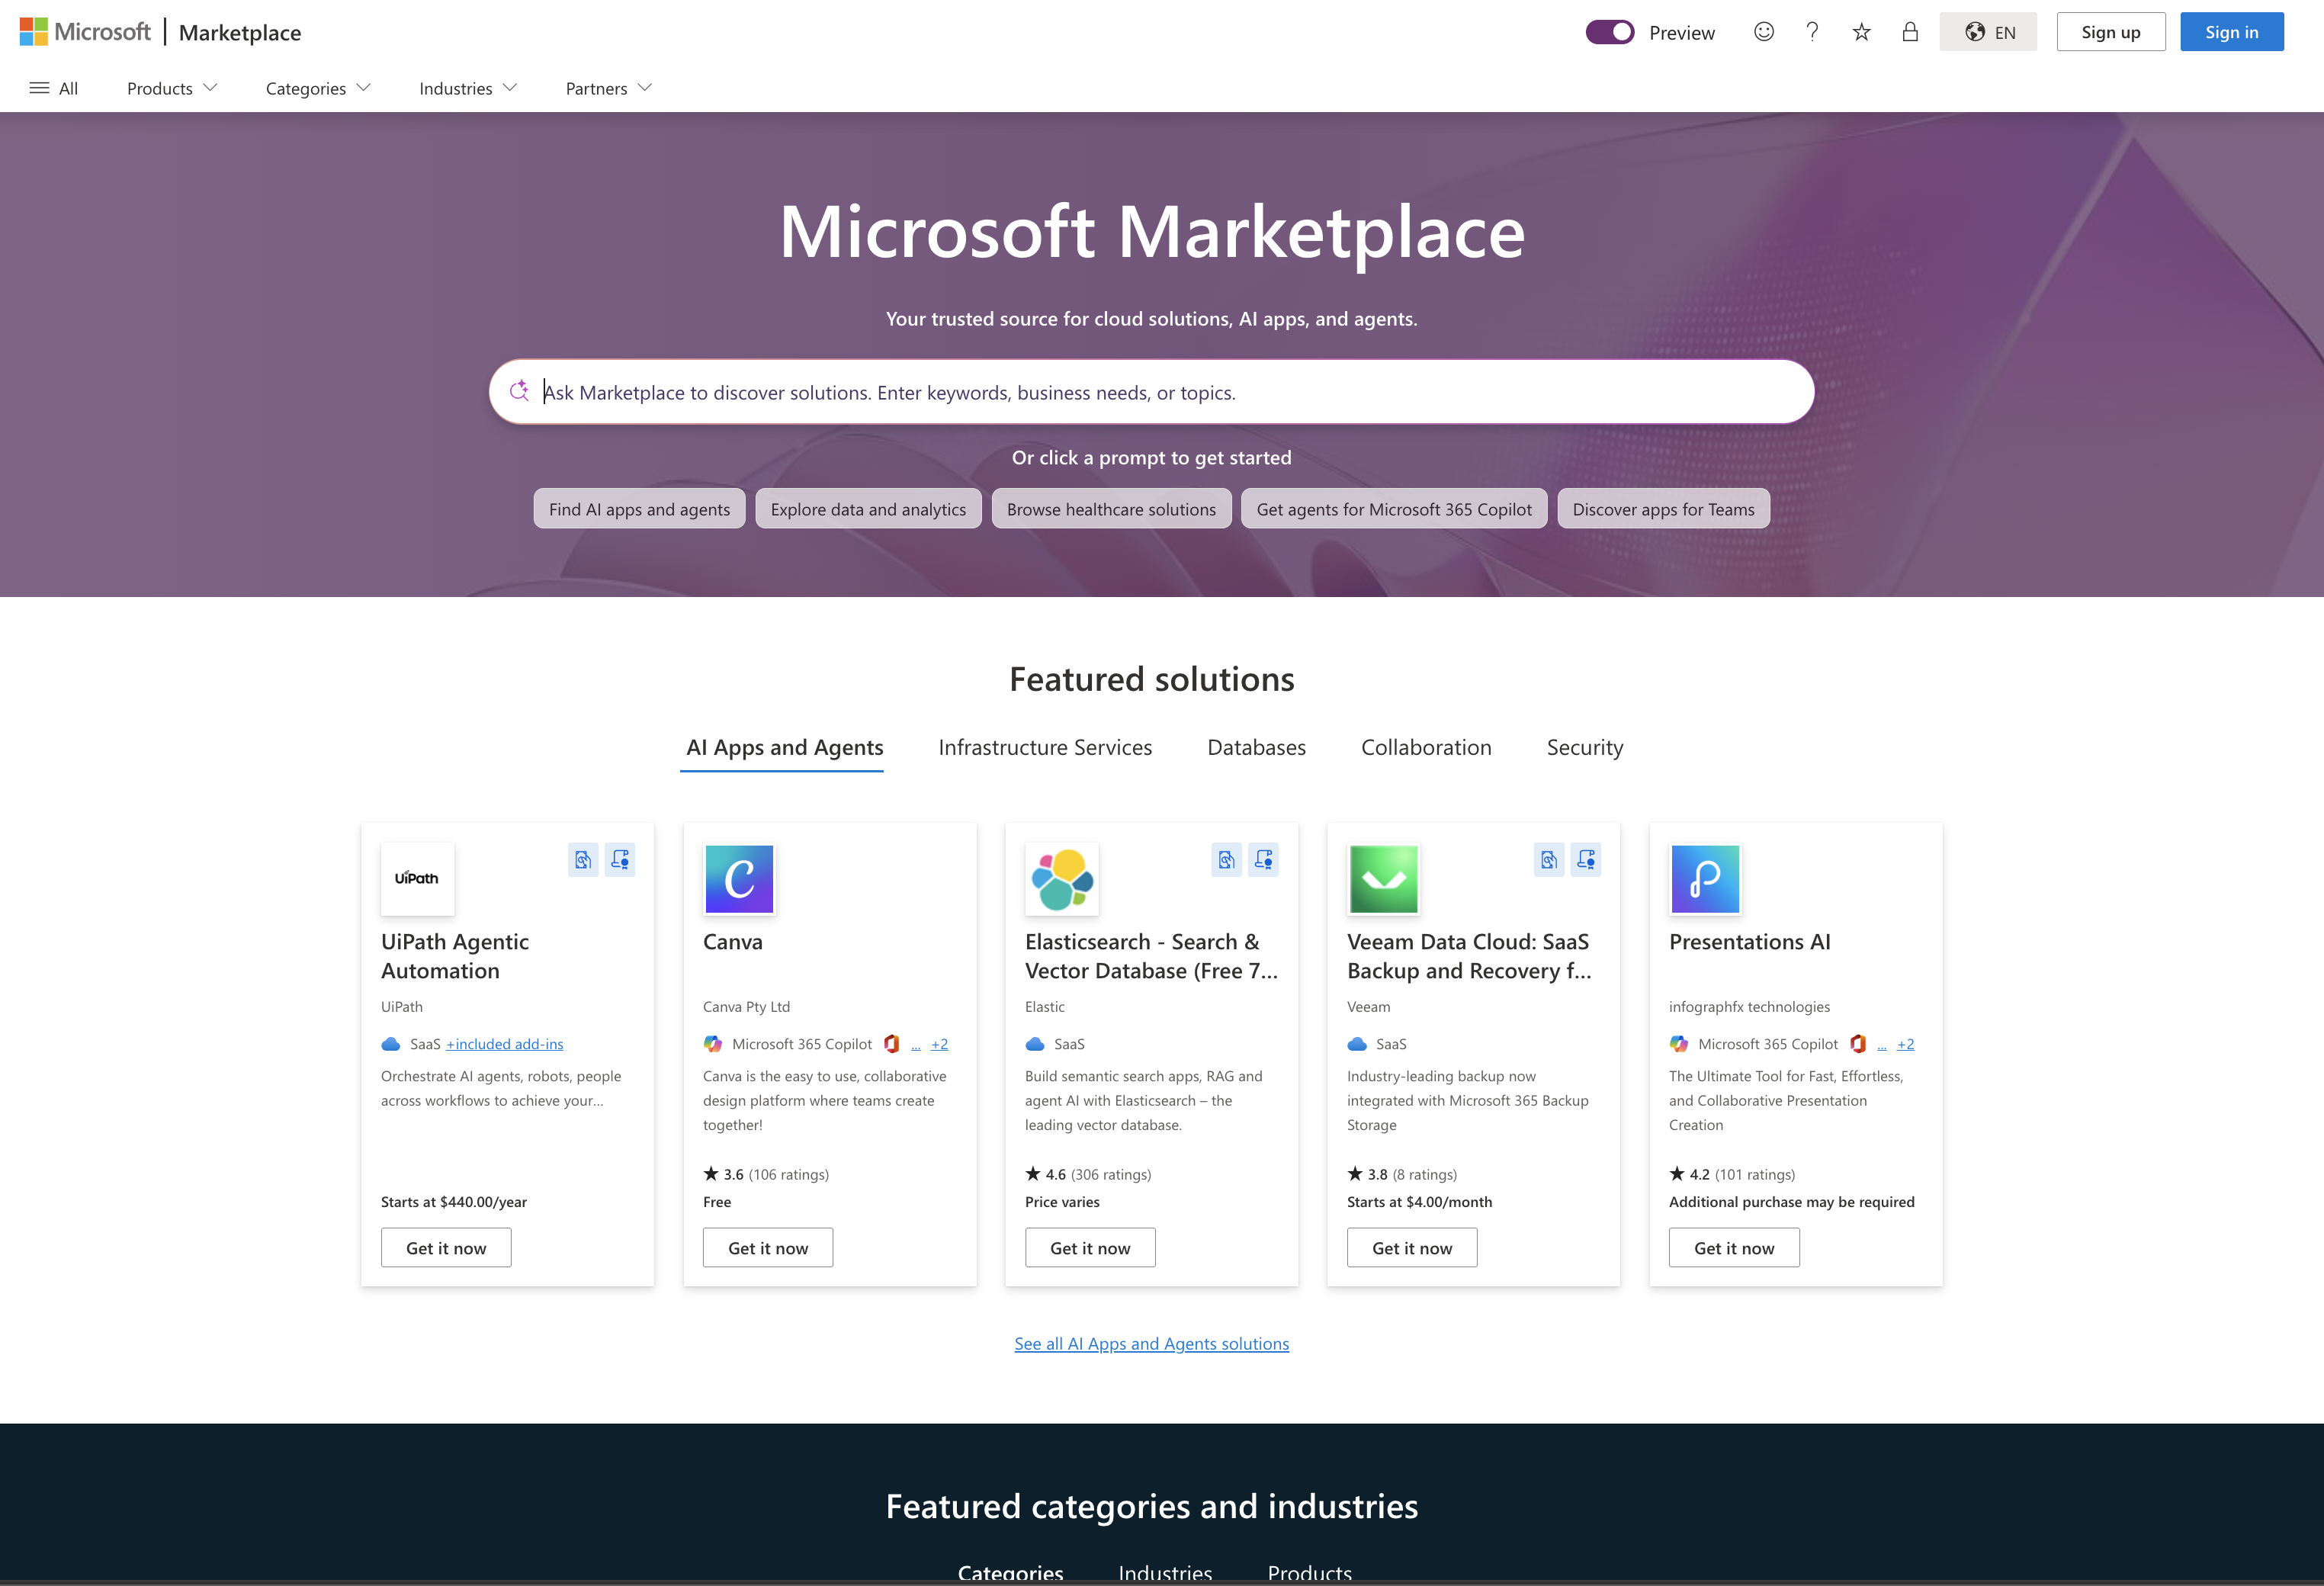The image size is (2324, 1586).
Task: Switch to the Security tab
Action: pyautogui.click(x=1585, y=748)
